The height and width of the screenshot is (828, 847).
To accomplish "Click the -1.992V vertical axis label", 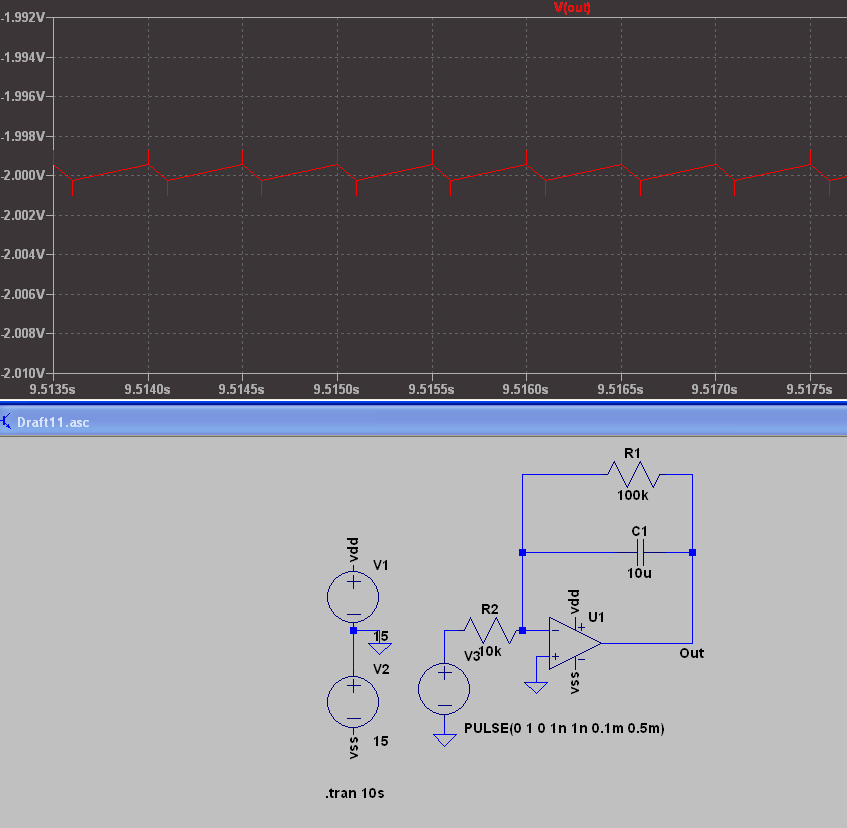I will pyautogui.click(x=23, y=17).
